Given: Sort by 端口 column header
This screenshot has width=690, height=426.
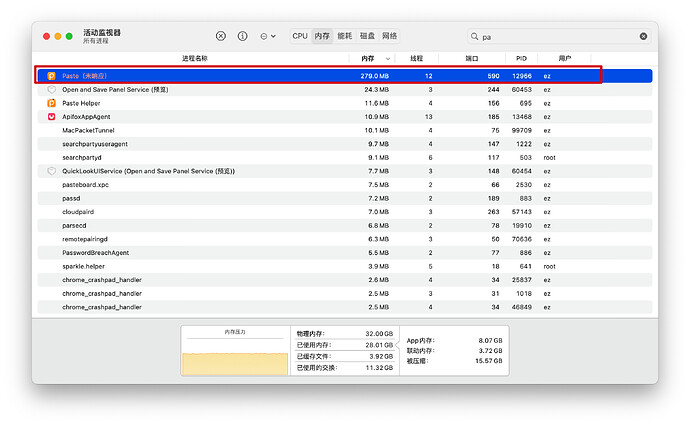Looking at the screenshot, I should [x=472, y=58].
